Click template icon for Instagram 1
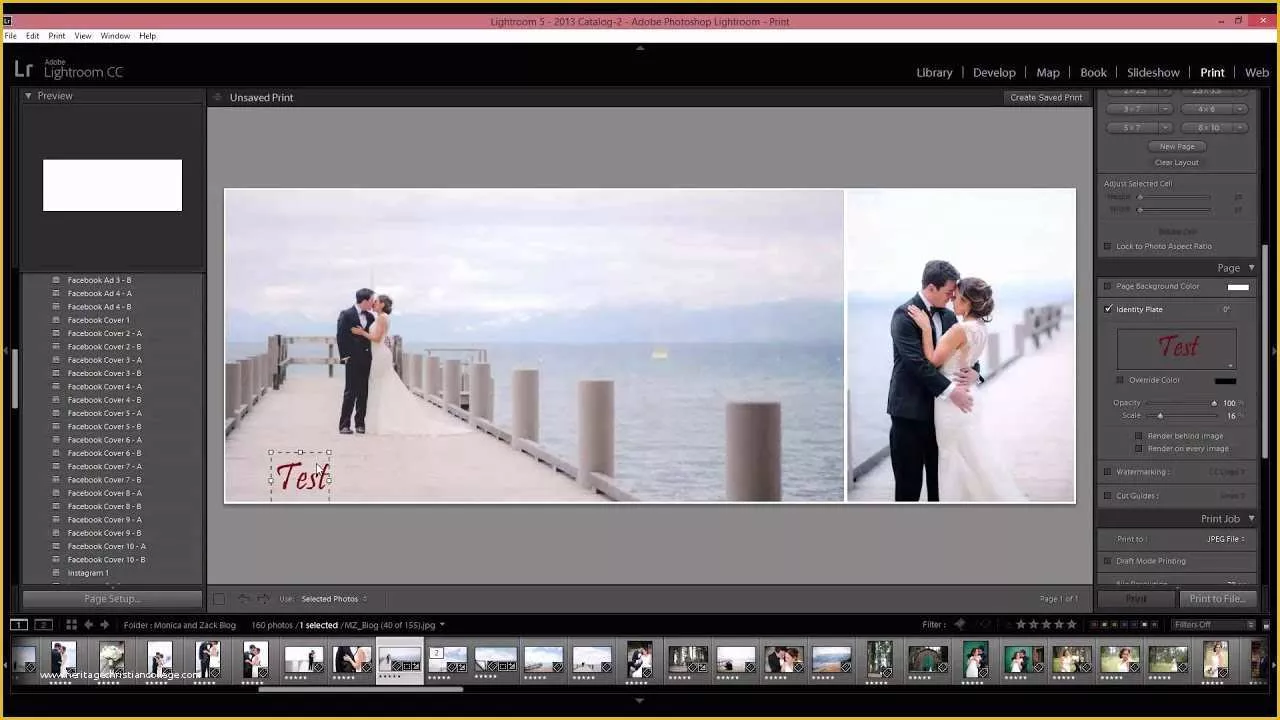 (x=56, y=573)
